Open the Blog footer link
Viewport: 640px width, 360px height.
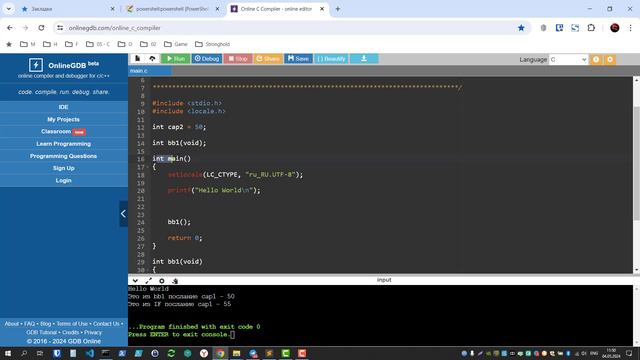[x=46, y=324]
